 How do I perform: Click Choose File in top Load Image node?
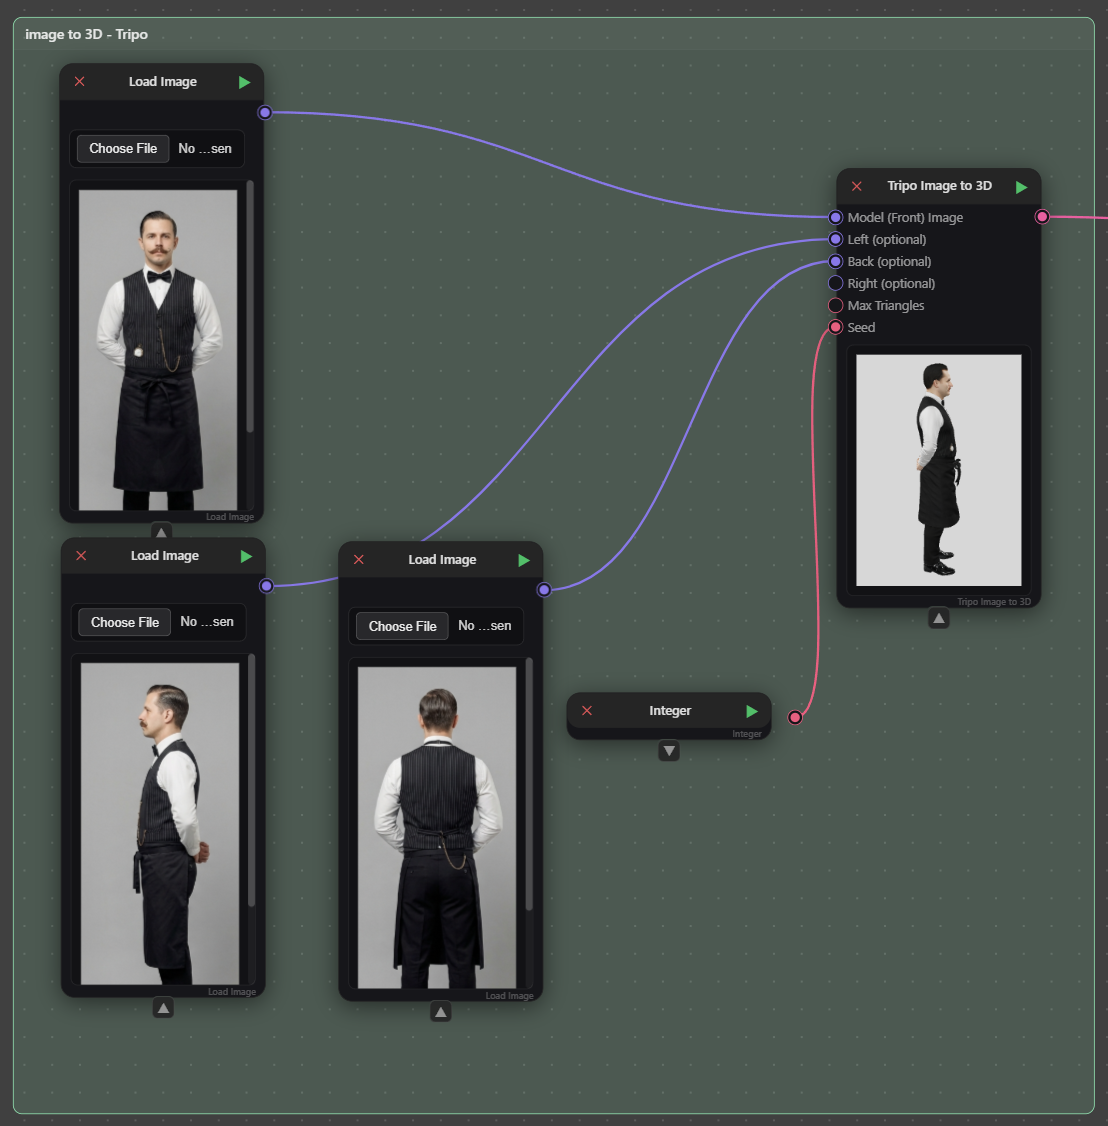pos(123,149)
